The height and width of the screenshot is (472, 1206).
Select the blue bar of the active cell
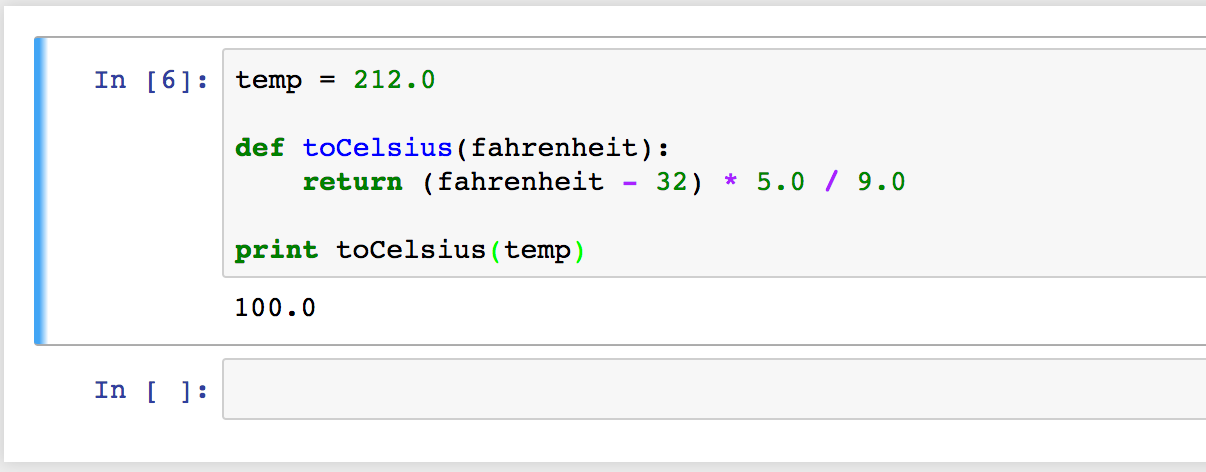pyautogui.click(x=40, y=191)
